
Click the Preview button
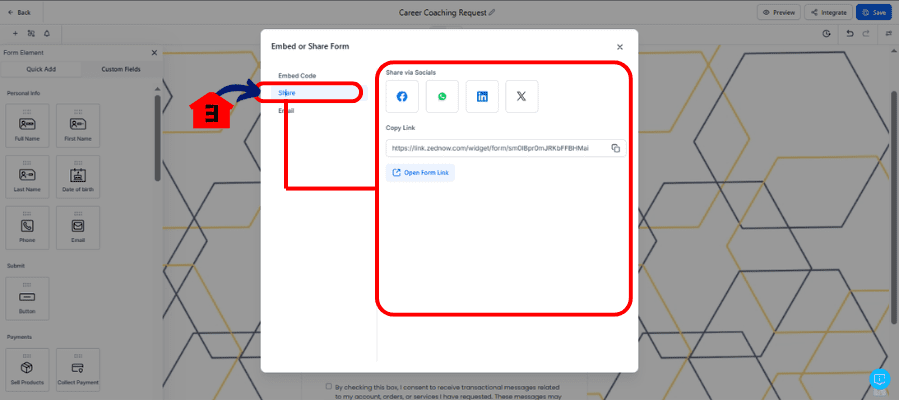(x=779, y=12)
